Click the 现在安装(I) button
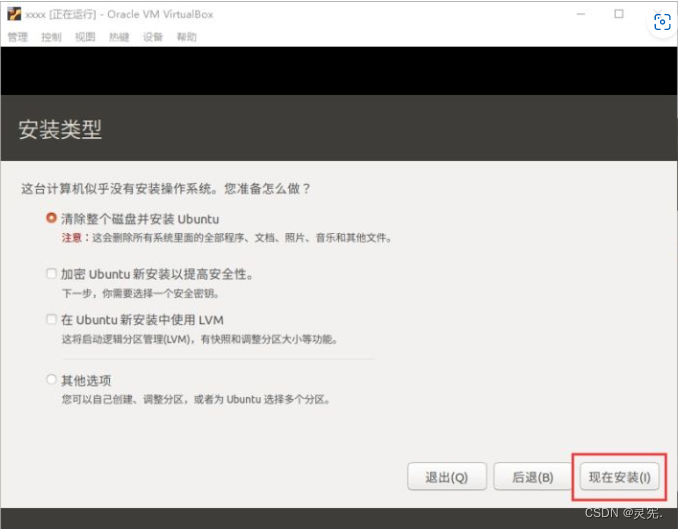 [619, 477]
